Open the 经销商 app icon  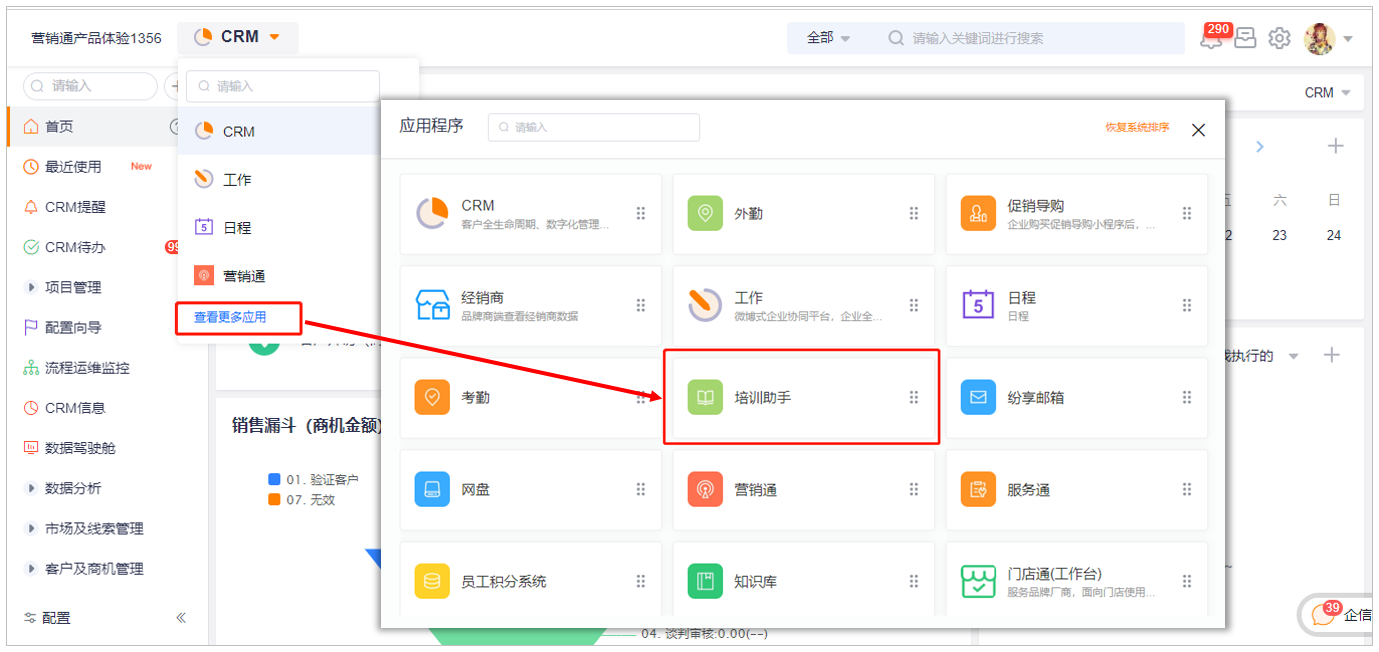[432, 305]
